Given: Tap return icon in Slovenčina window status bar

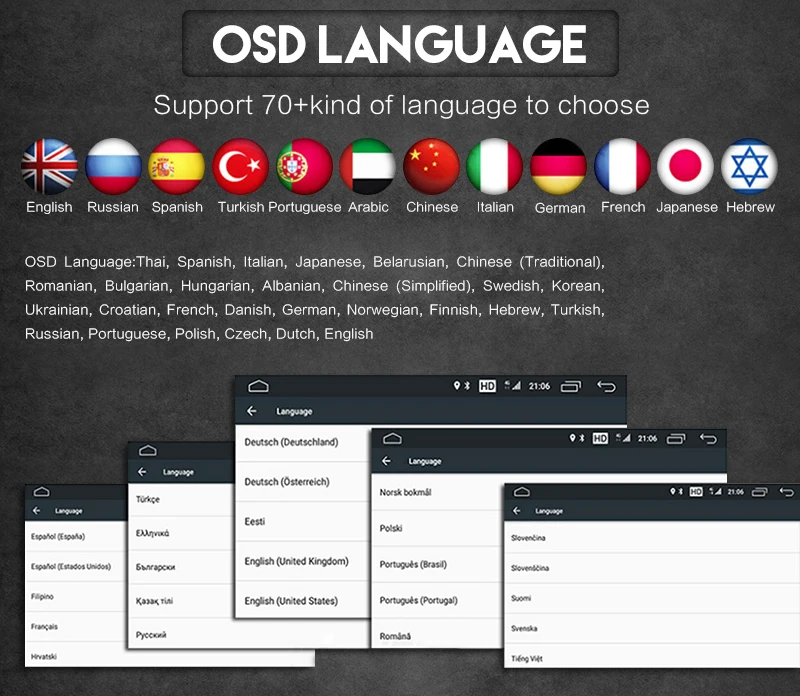Looking at the screenshot, I should [787, 492].
